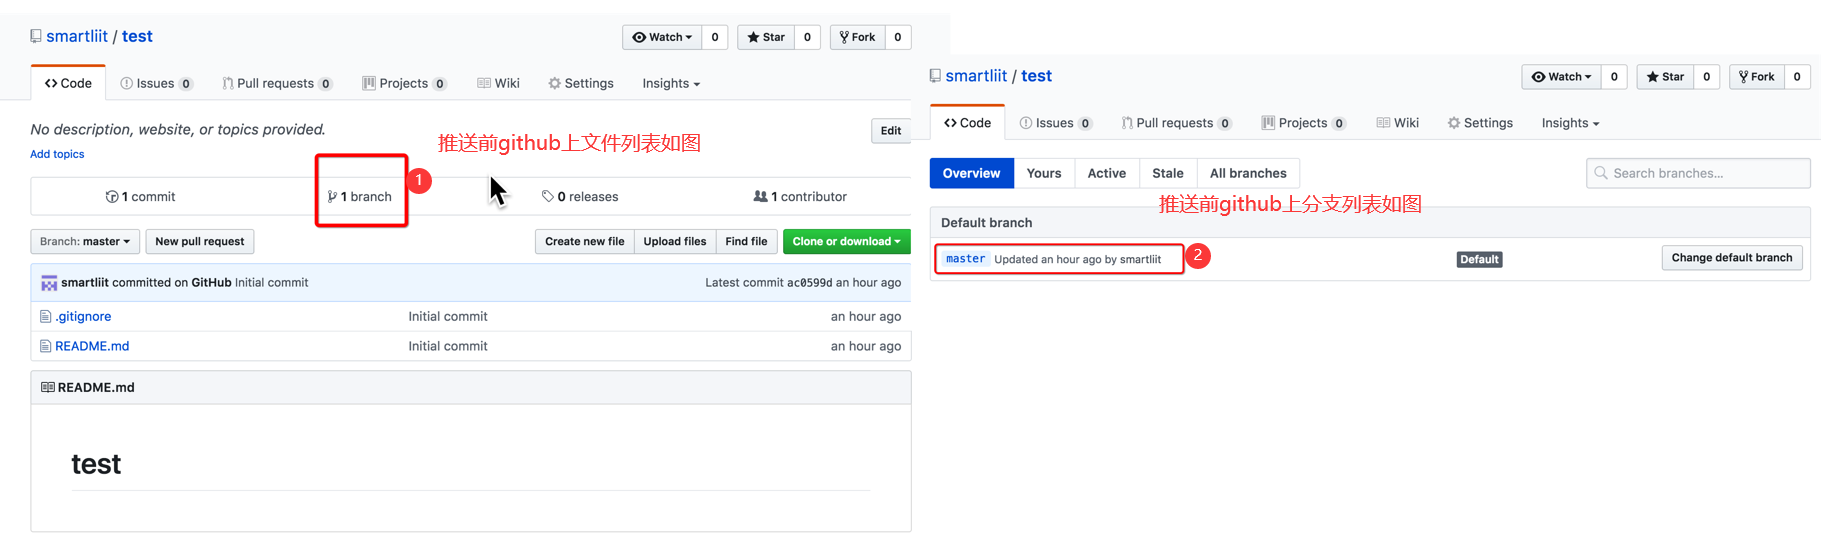
Task: Click Find file button
Action: coord(746,241)
